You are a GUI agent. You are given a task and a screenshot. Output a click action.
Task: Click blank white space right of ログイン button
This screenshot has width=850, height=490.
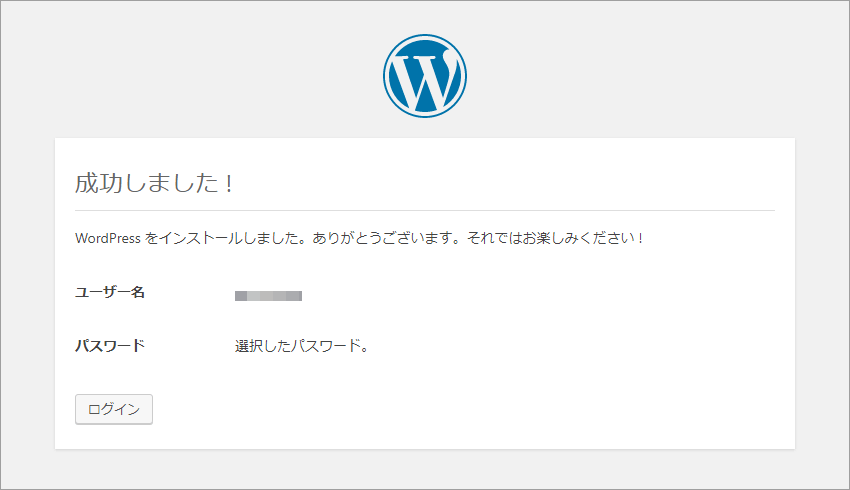434,409
